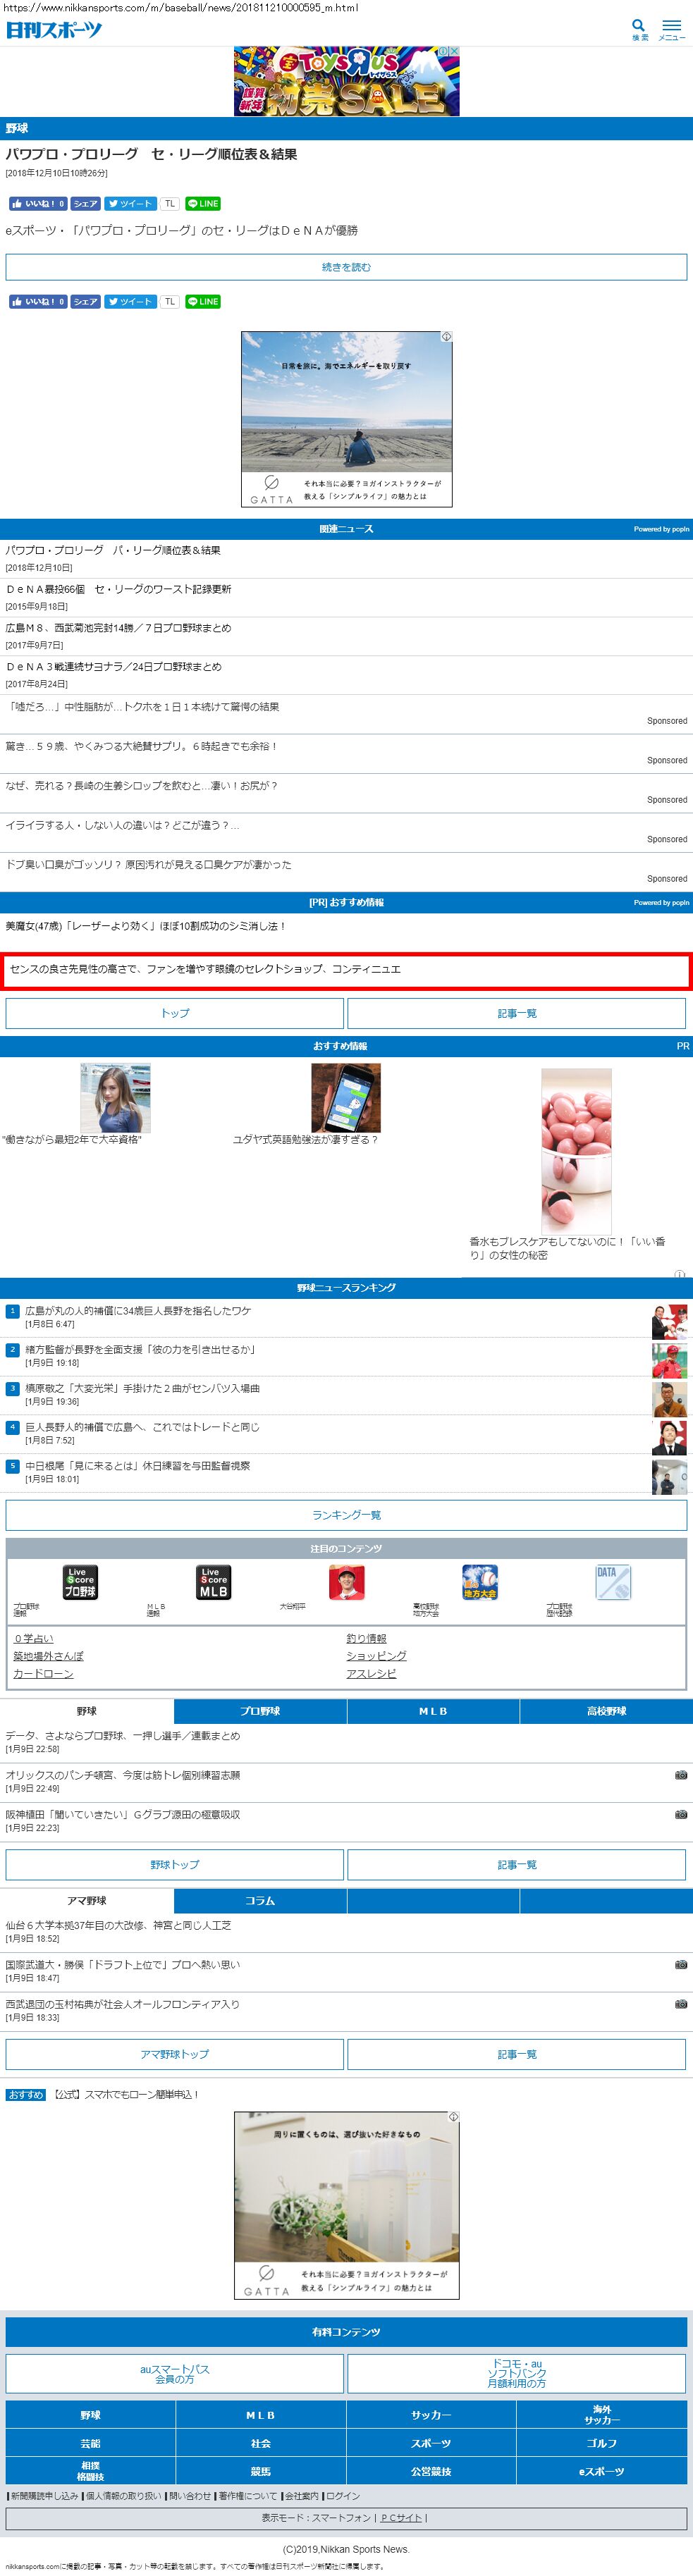Click the search magnifier icon
Image resolution: width=693 pixels, height=2576 pixels.
point(639,28)
